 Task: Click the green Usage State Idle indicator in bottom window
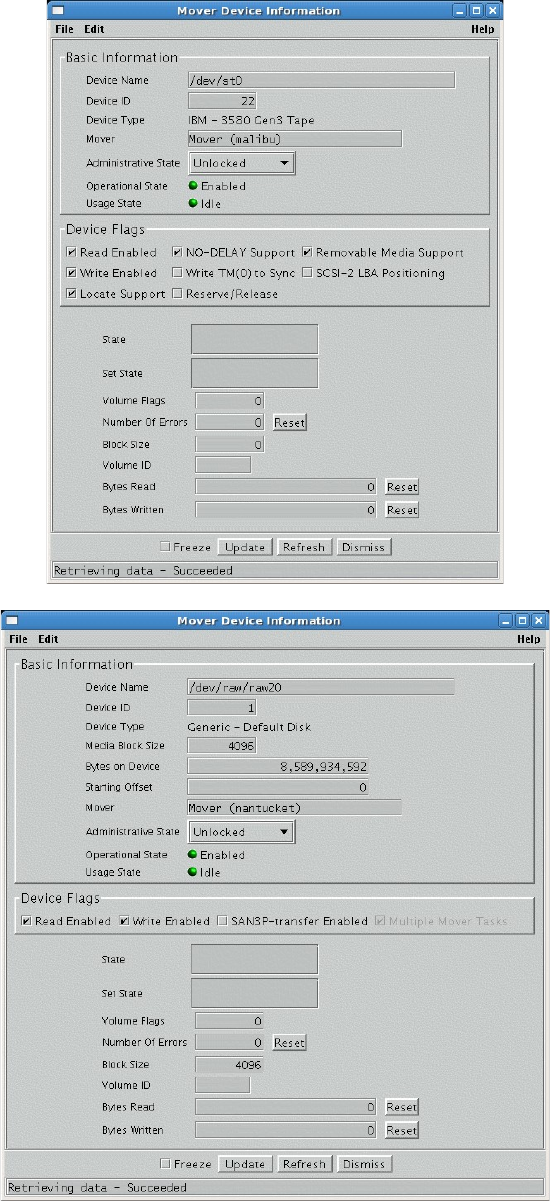[x=193, y=872]
